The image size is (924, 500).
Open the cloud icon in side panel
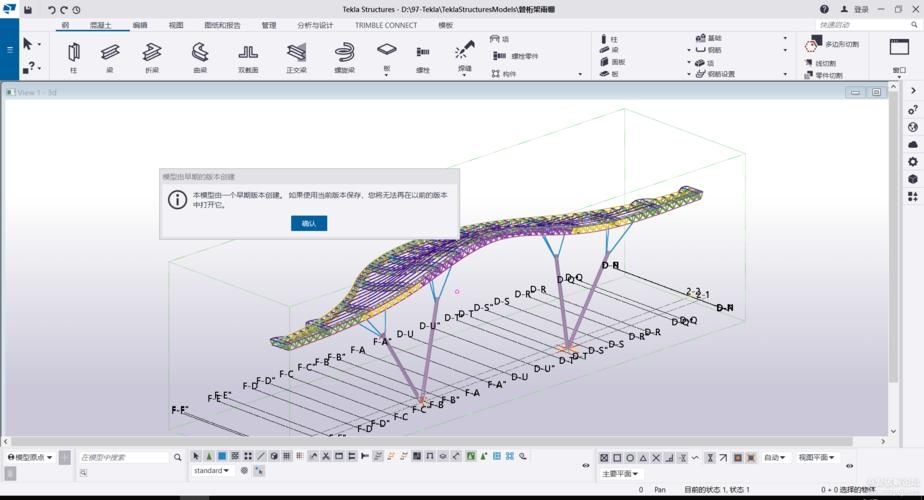click(x=912, y=145)
